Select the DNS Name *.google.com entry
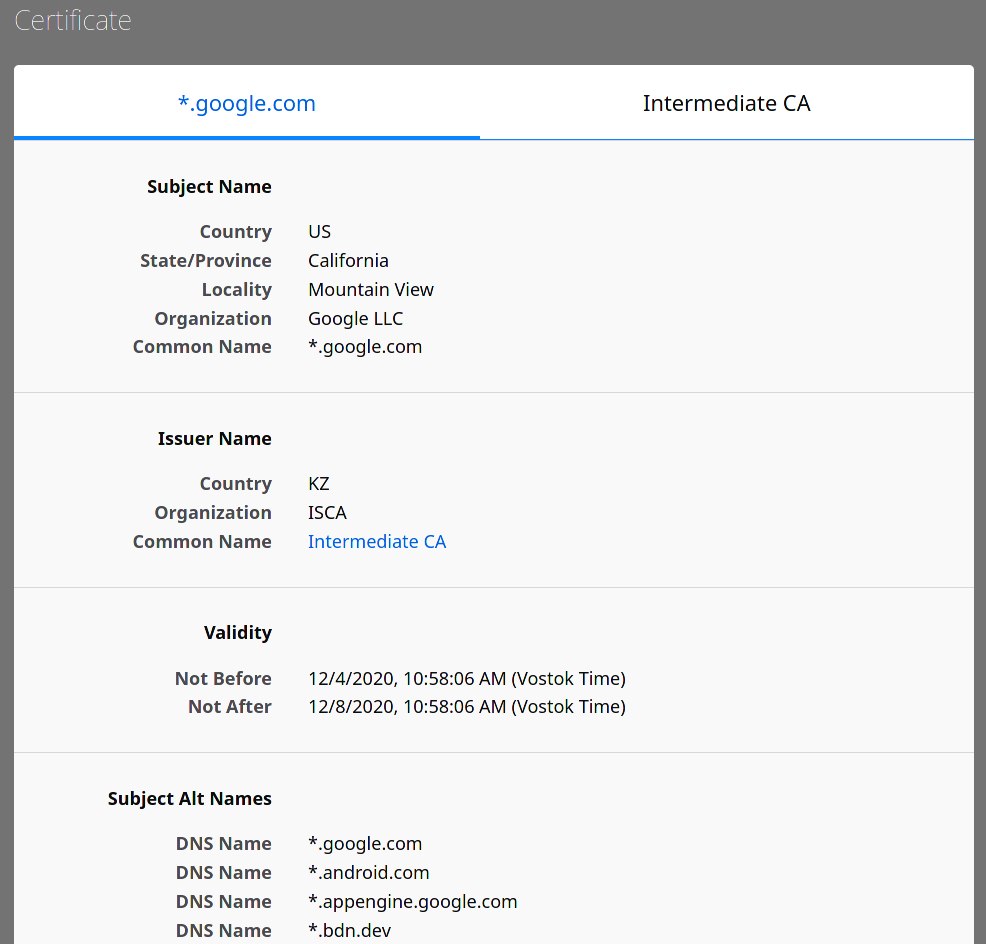The width and height of the screenshot is (986, 944). coord(365,843)
